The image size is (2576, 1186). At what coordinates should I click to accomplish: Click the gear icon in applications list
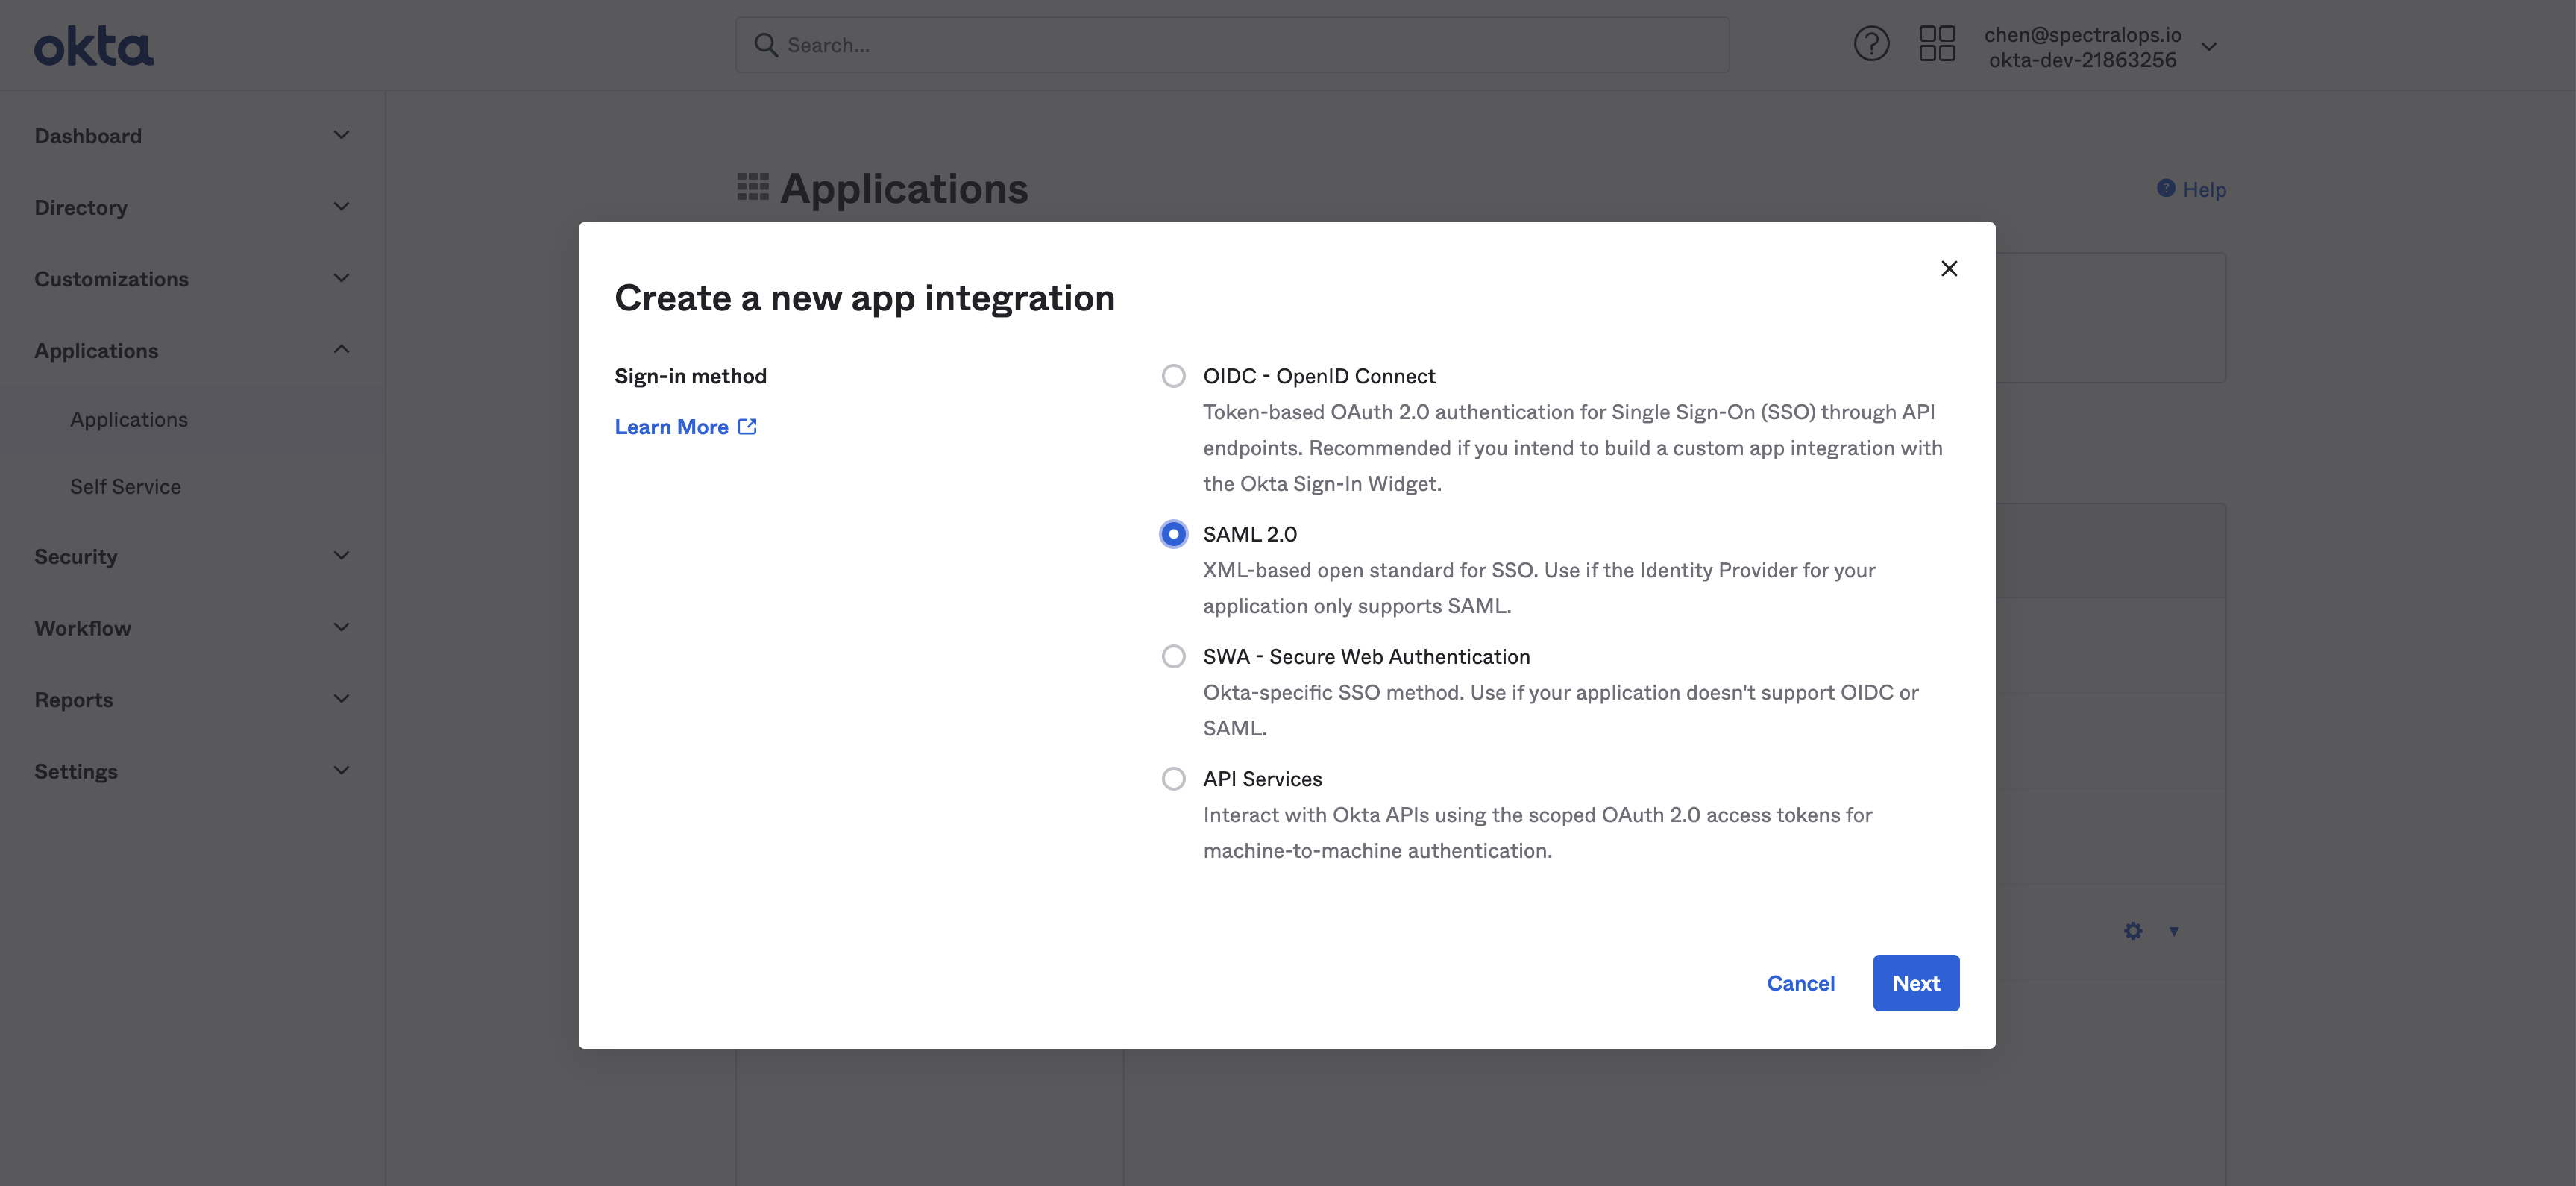2132,931
